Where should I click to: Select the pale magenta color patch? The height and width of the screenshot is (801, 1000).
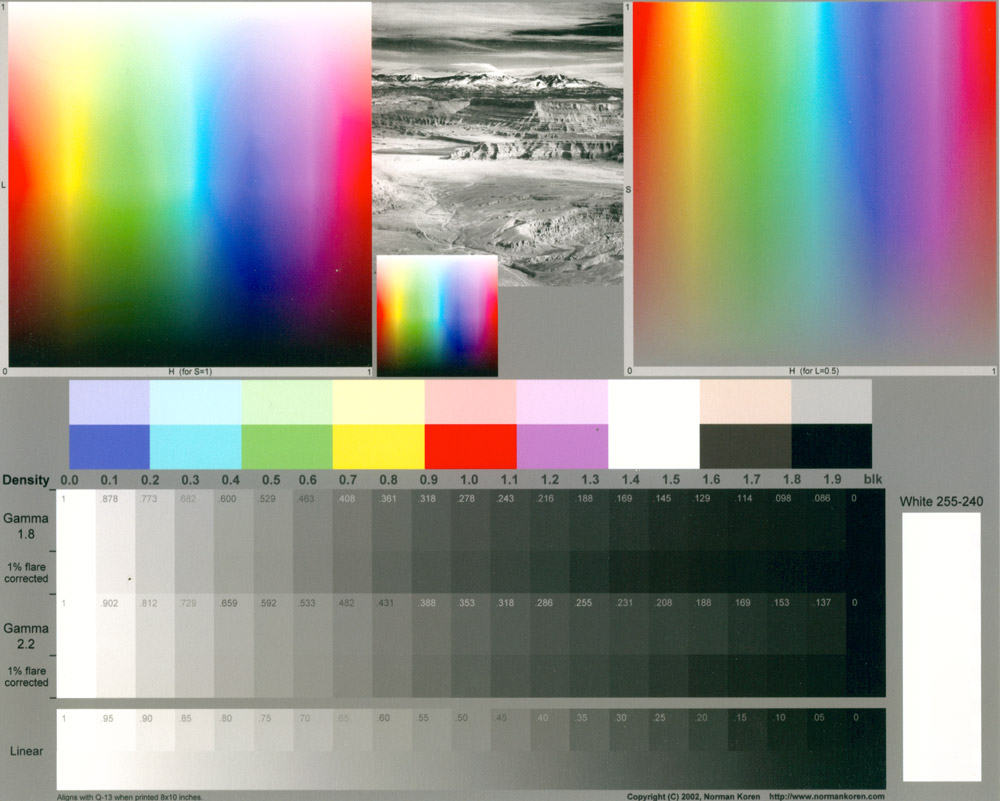(x=562, y=402)
